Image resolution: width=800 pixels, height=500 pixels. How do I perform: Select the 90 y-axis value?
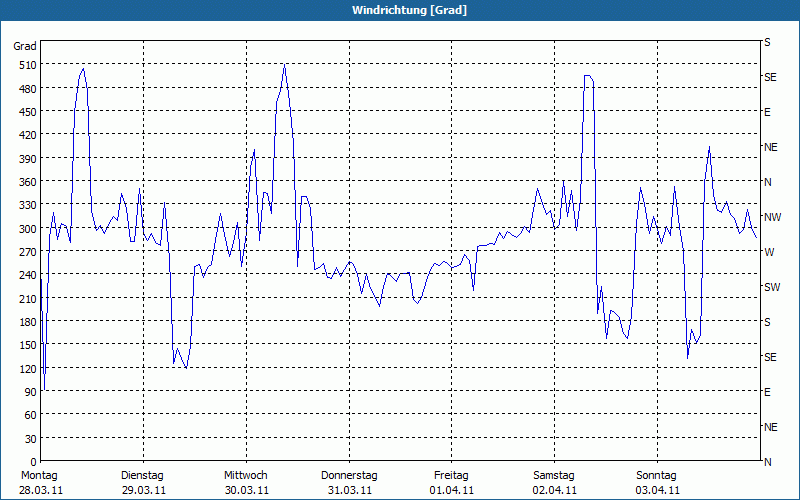(31, 392)
